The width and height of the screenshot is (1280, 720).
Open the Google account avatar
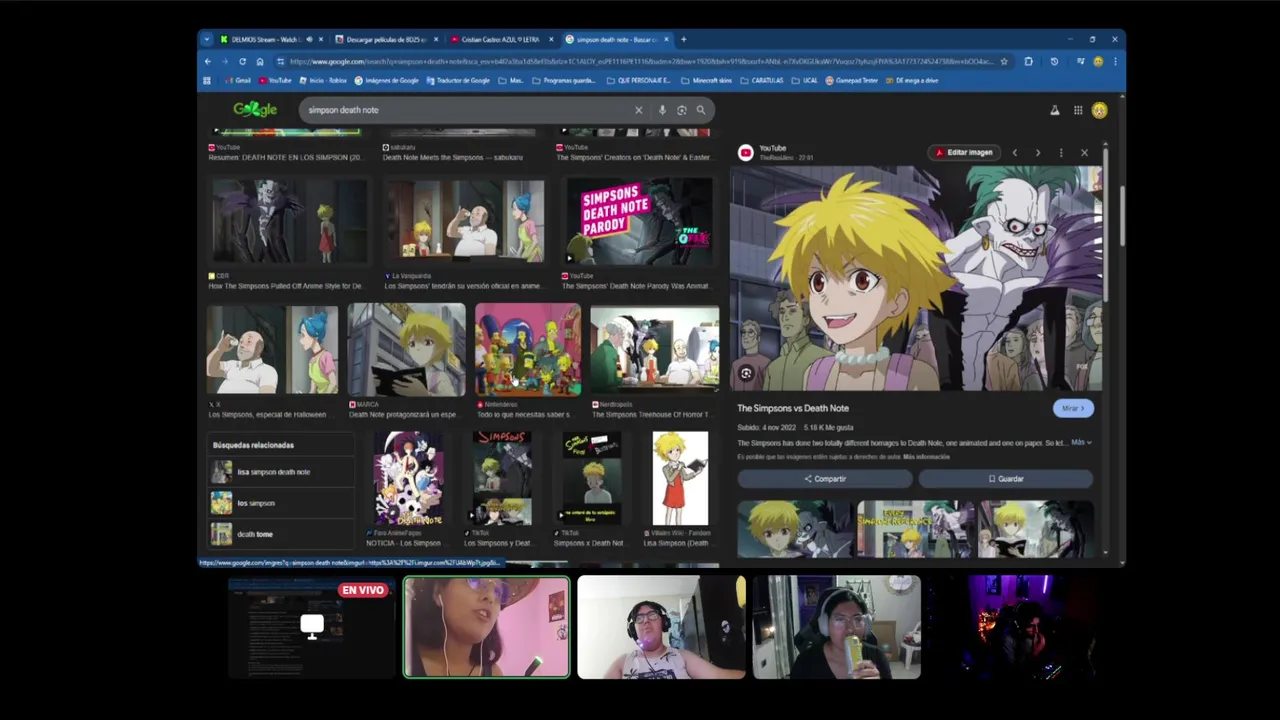tap(1100, 110)
